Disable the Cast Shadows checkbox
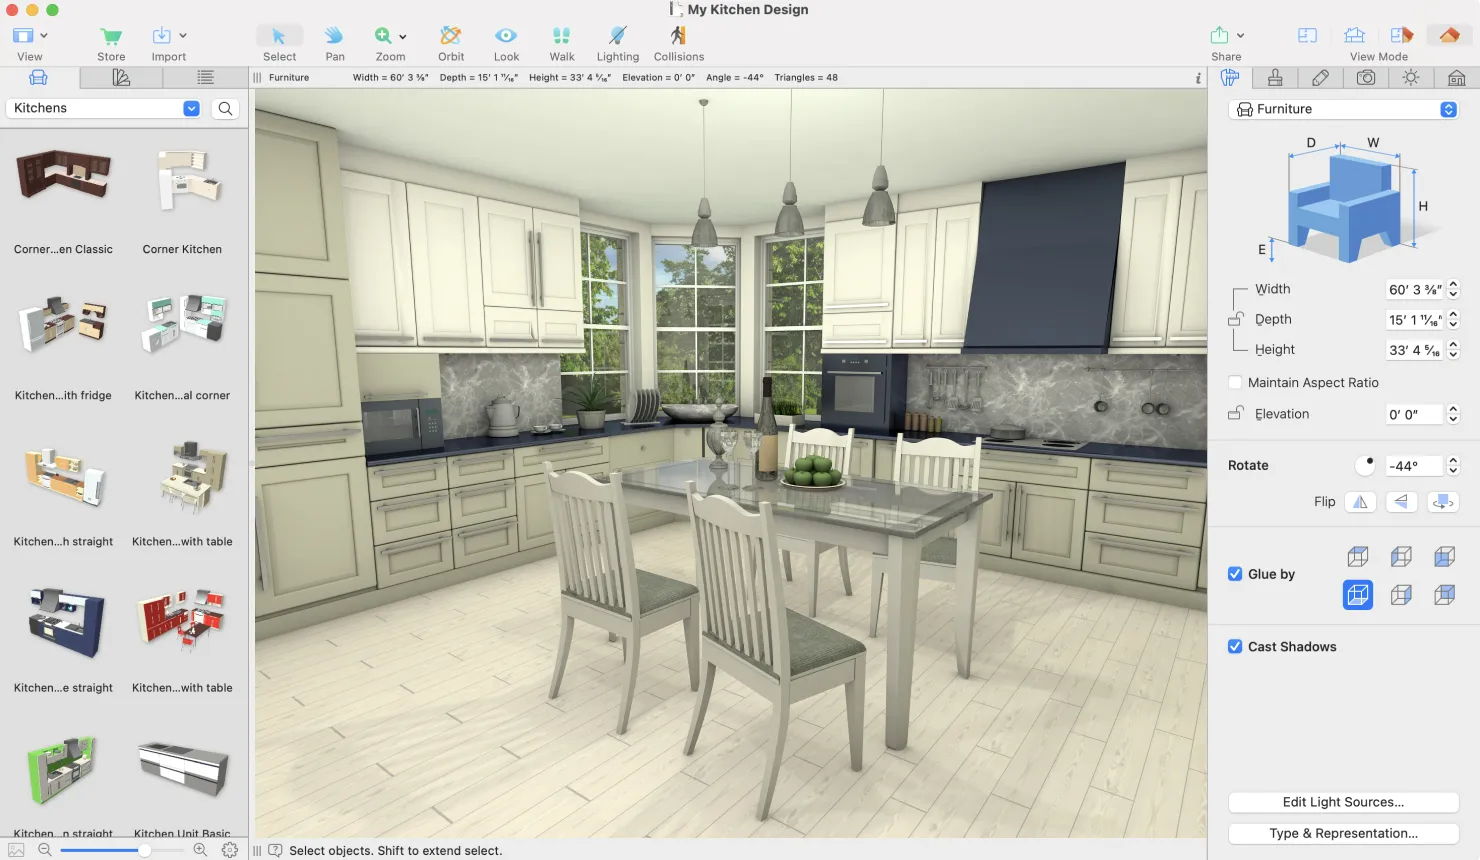Image resolution: width=1480 pixels, height=860 pixels. click(1235, 647)
